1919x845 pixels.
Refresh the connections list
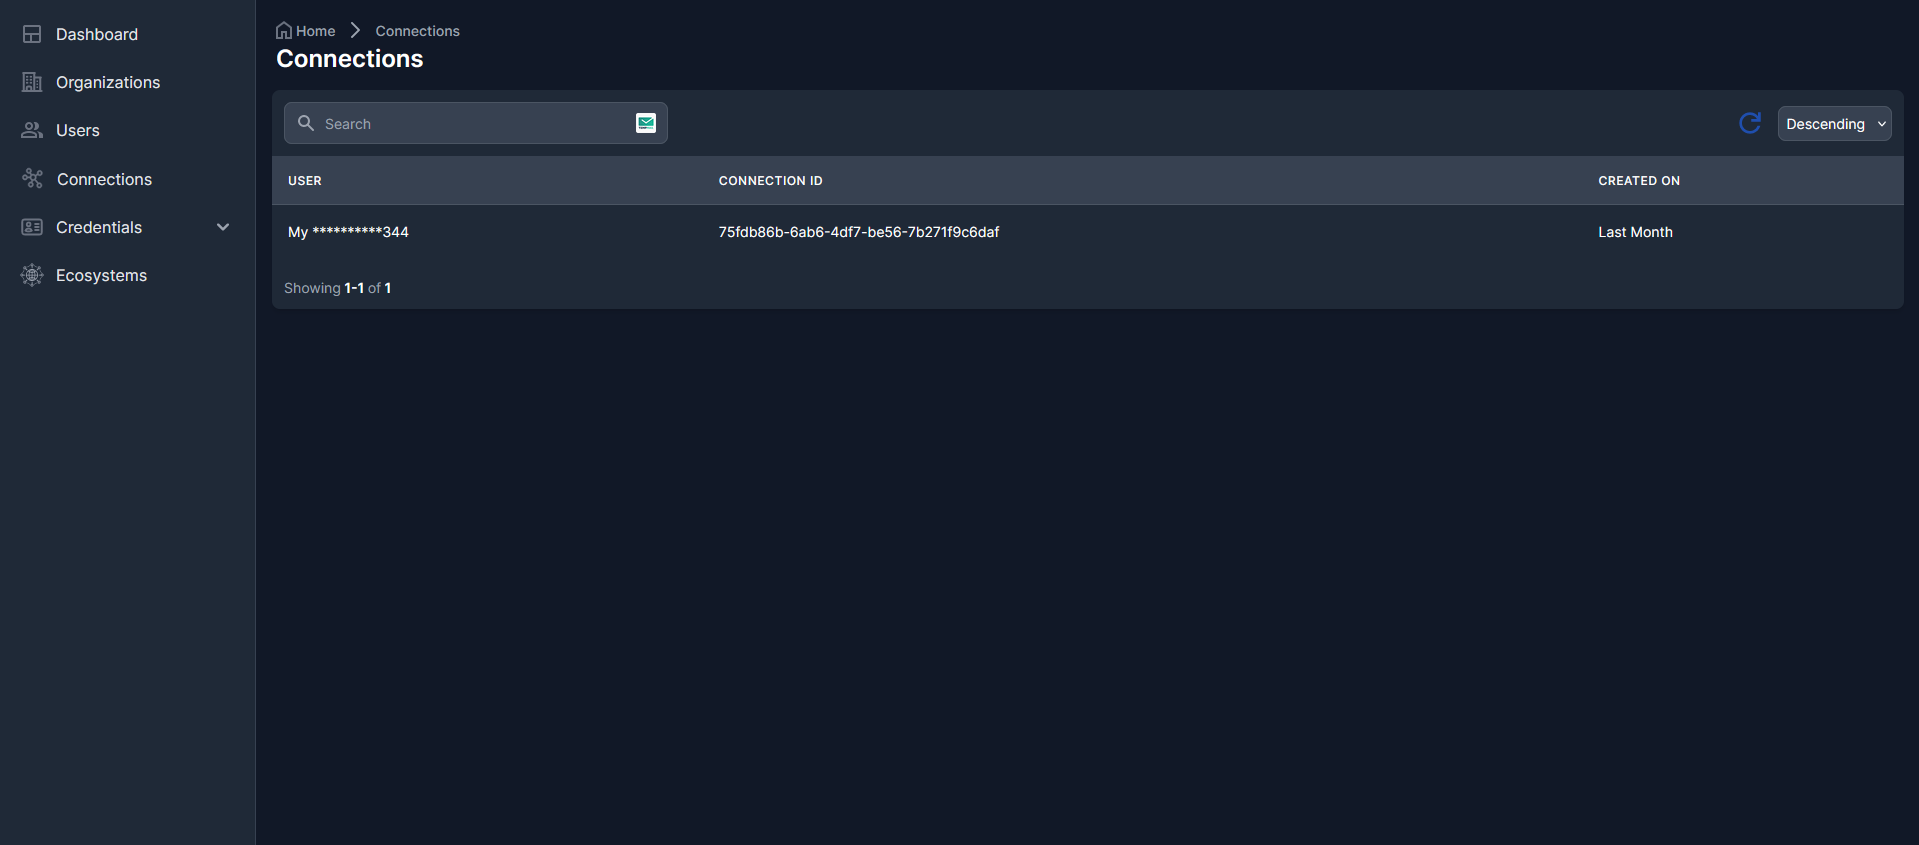(x=1750, y=123)
